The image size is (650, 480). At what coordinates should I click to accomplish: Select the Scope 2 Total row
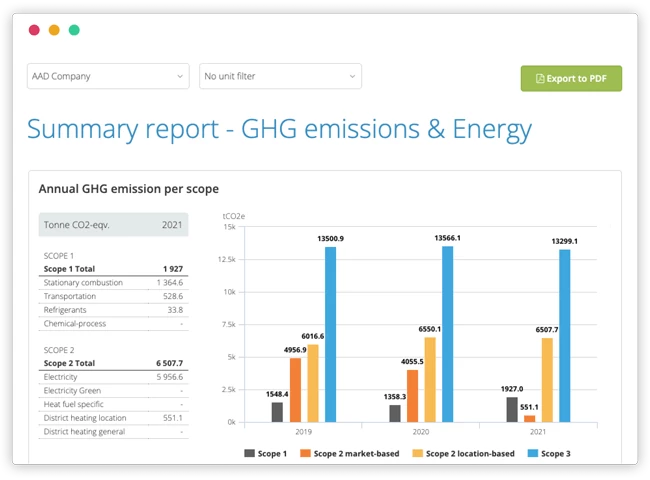[x=113, y=363]
